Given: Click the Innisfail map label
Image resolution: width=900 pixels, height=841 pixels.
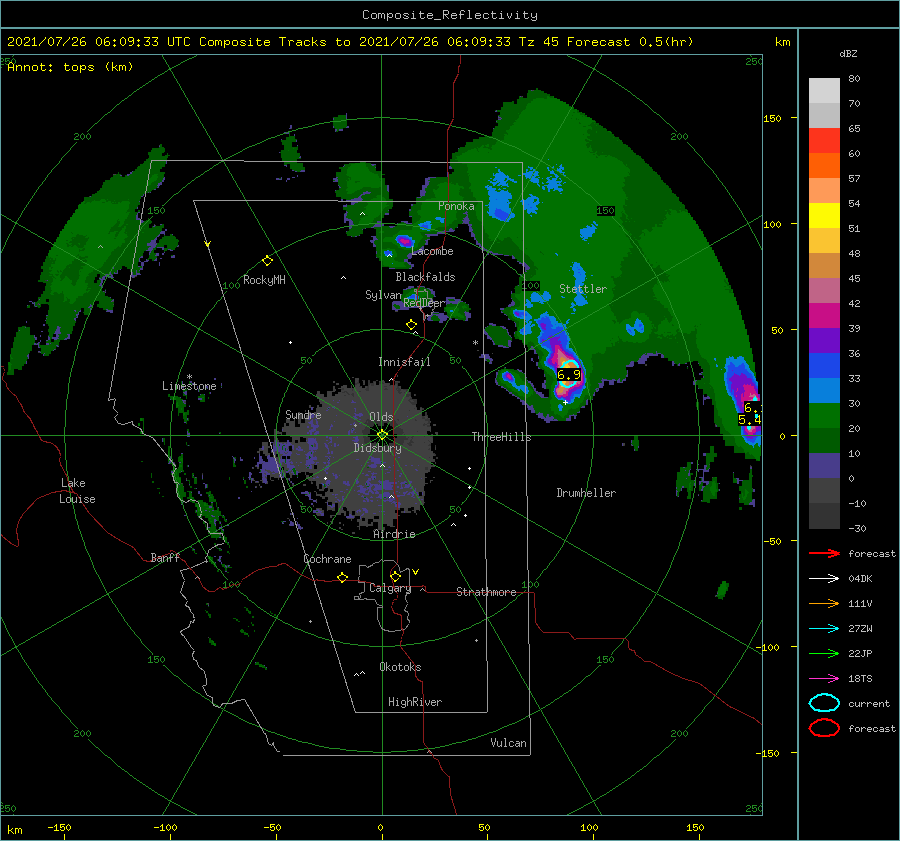Looking at the screenshot, I should tap(404, 362).
